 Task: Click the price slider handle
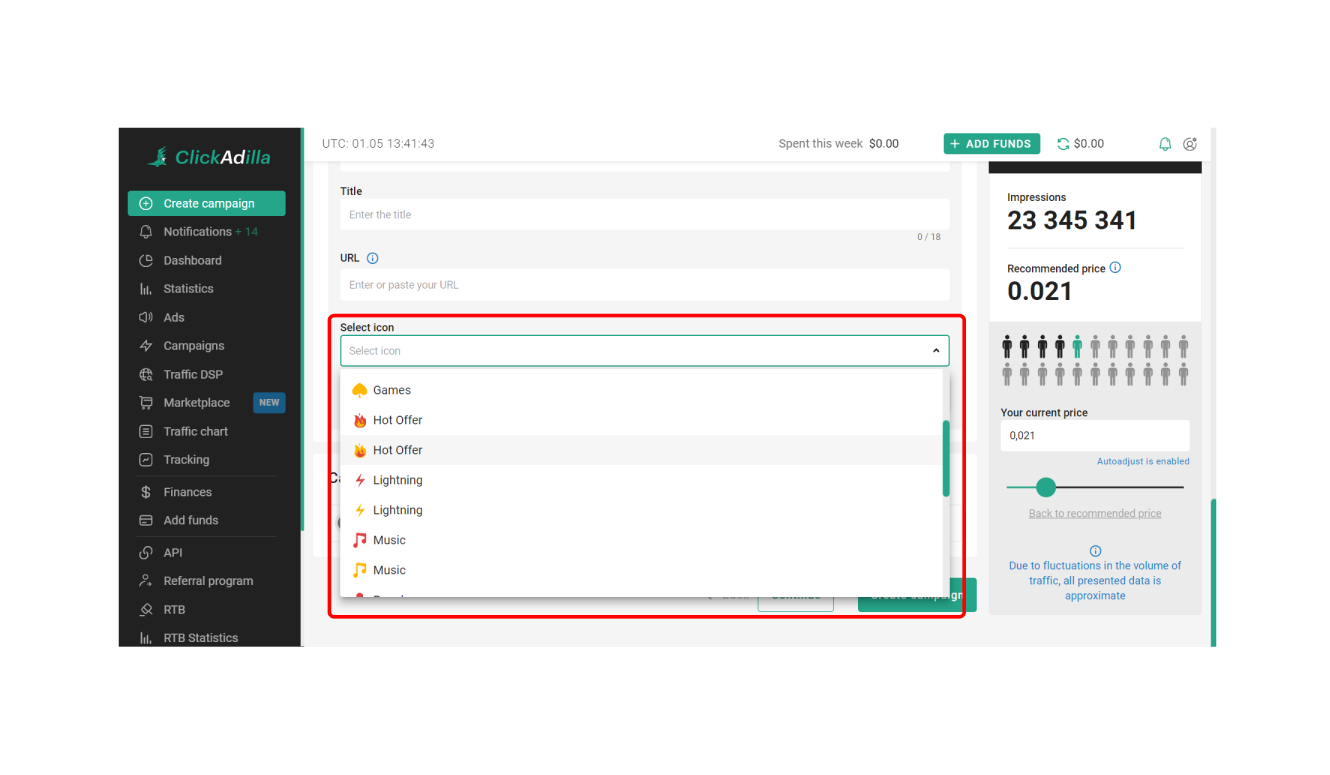coord(1046,487)
